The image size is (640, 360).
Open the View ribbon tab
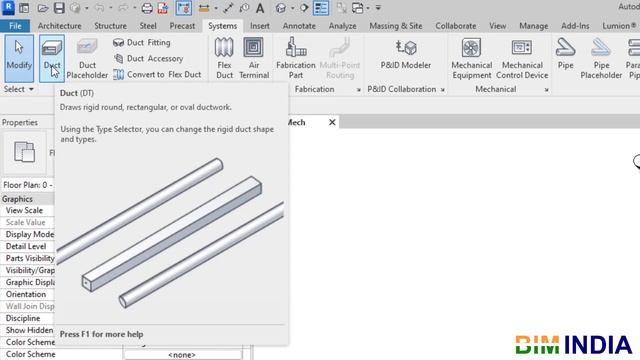498,26
